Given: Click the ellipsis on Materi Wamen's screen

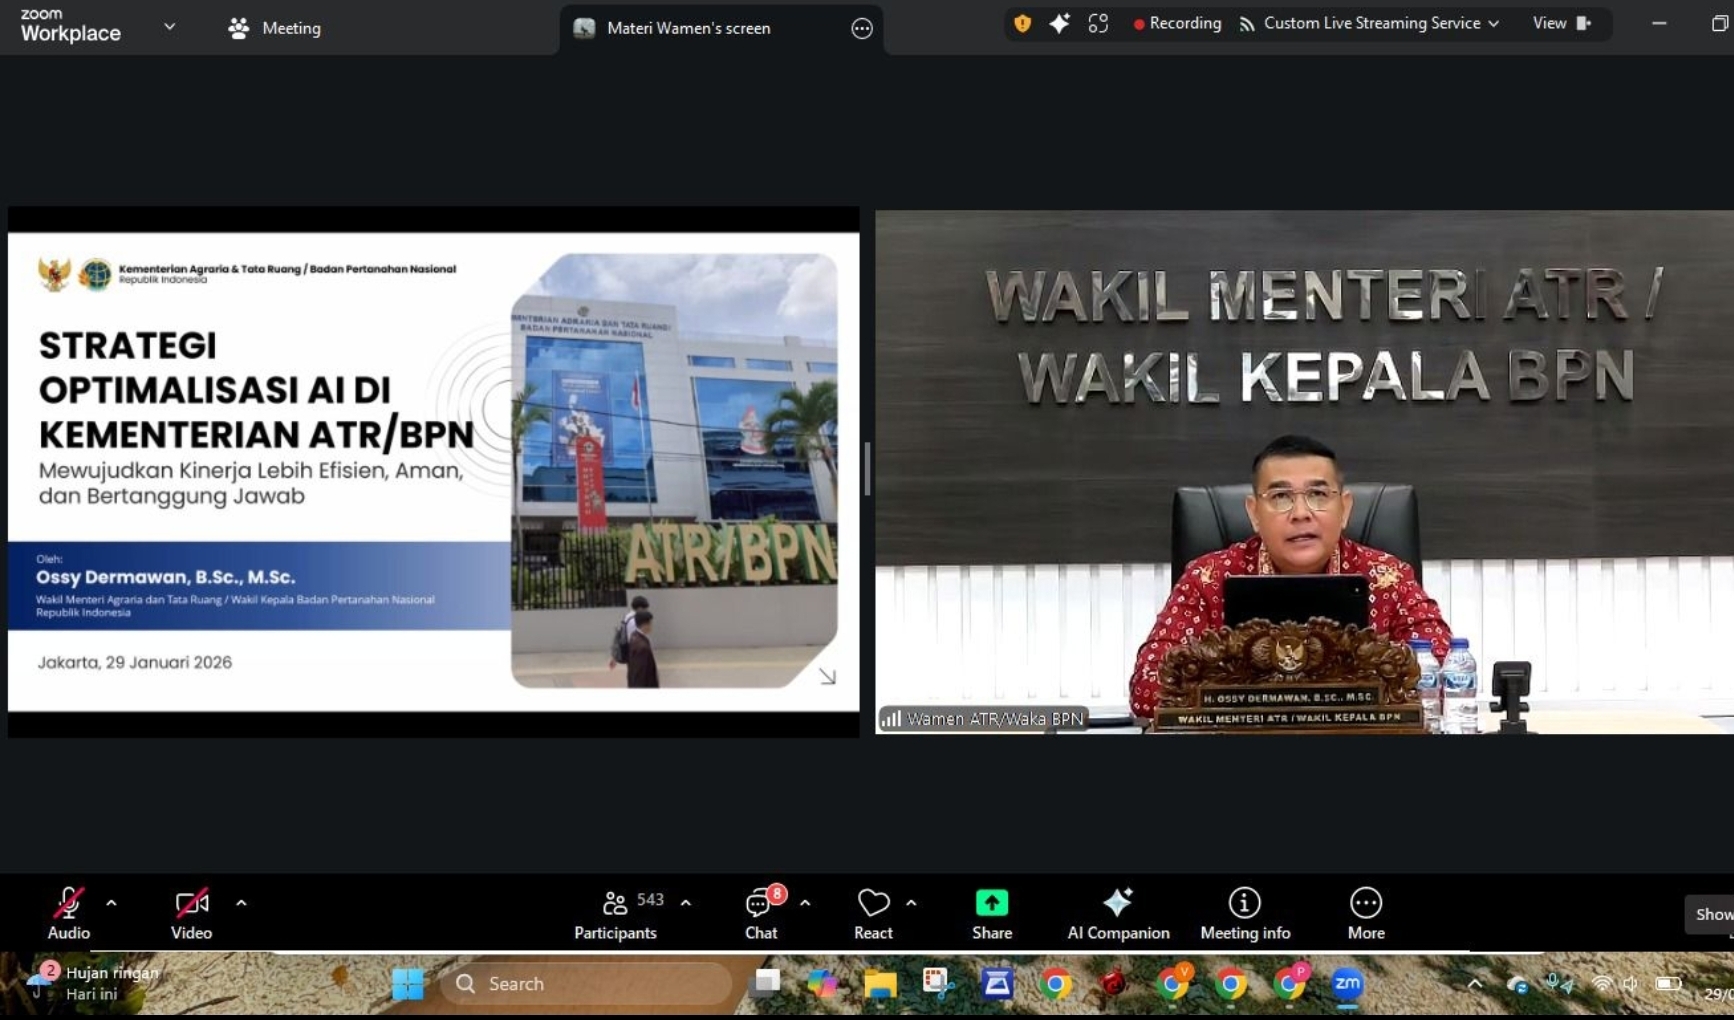Looking at the screenshot, I should point(861,29).
